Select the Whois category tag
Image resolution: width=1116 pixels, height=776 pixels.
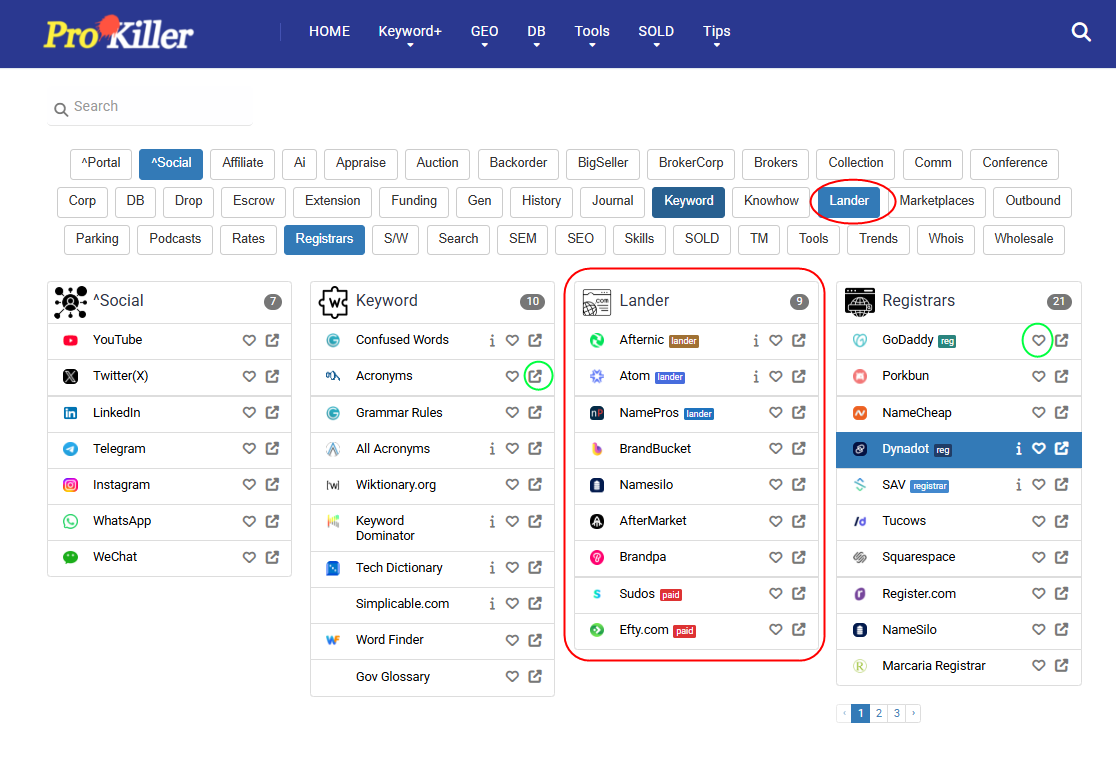(945, 239)
